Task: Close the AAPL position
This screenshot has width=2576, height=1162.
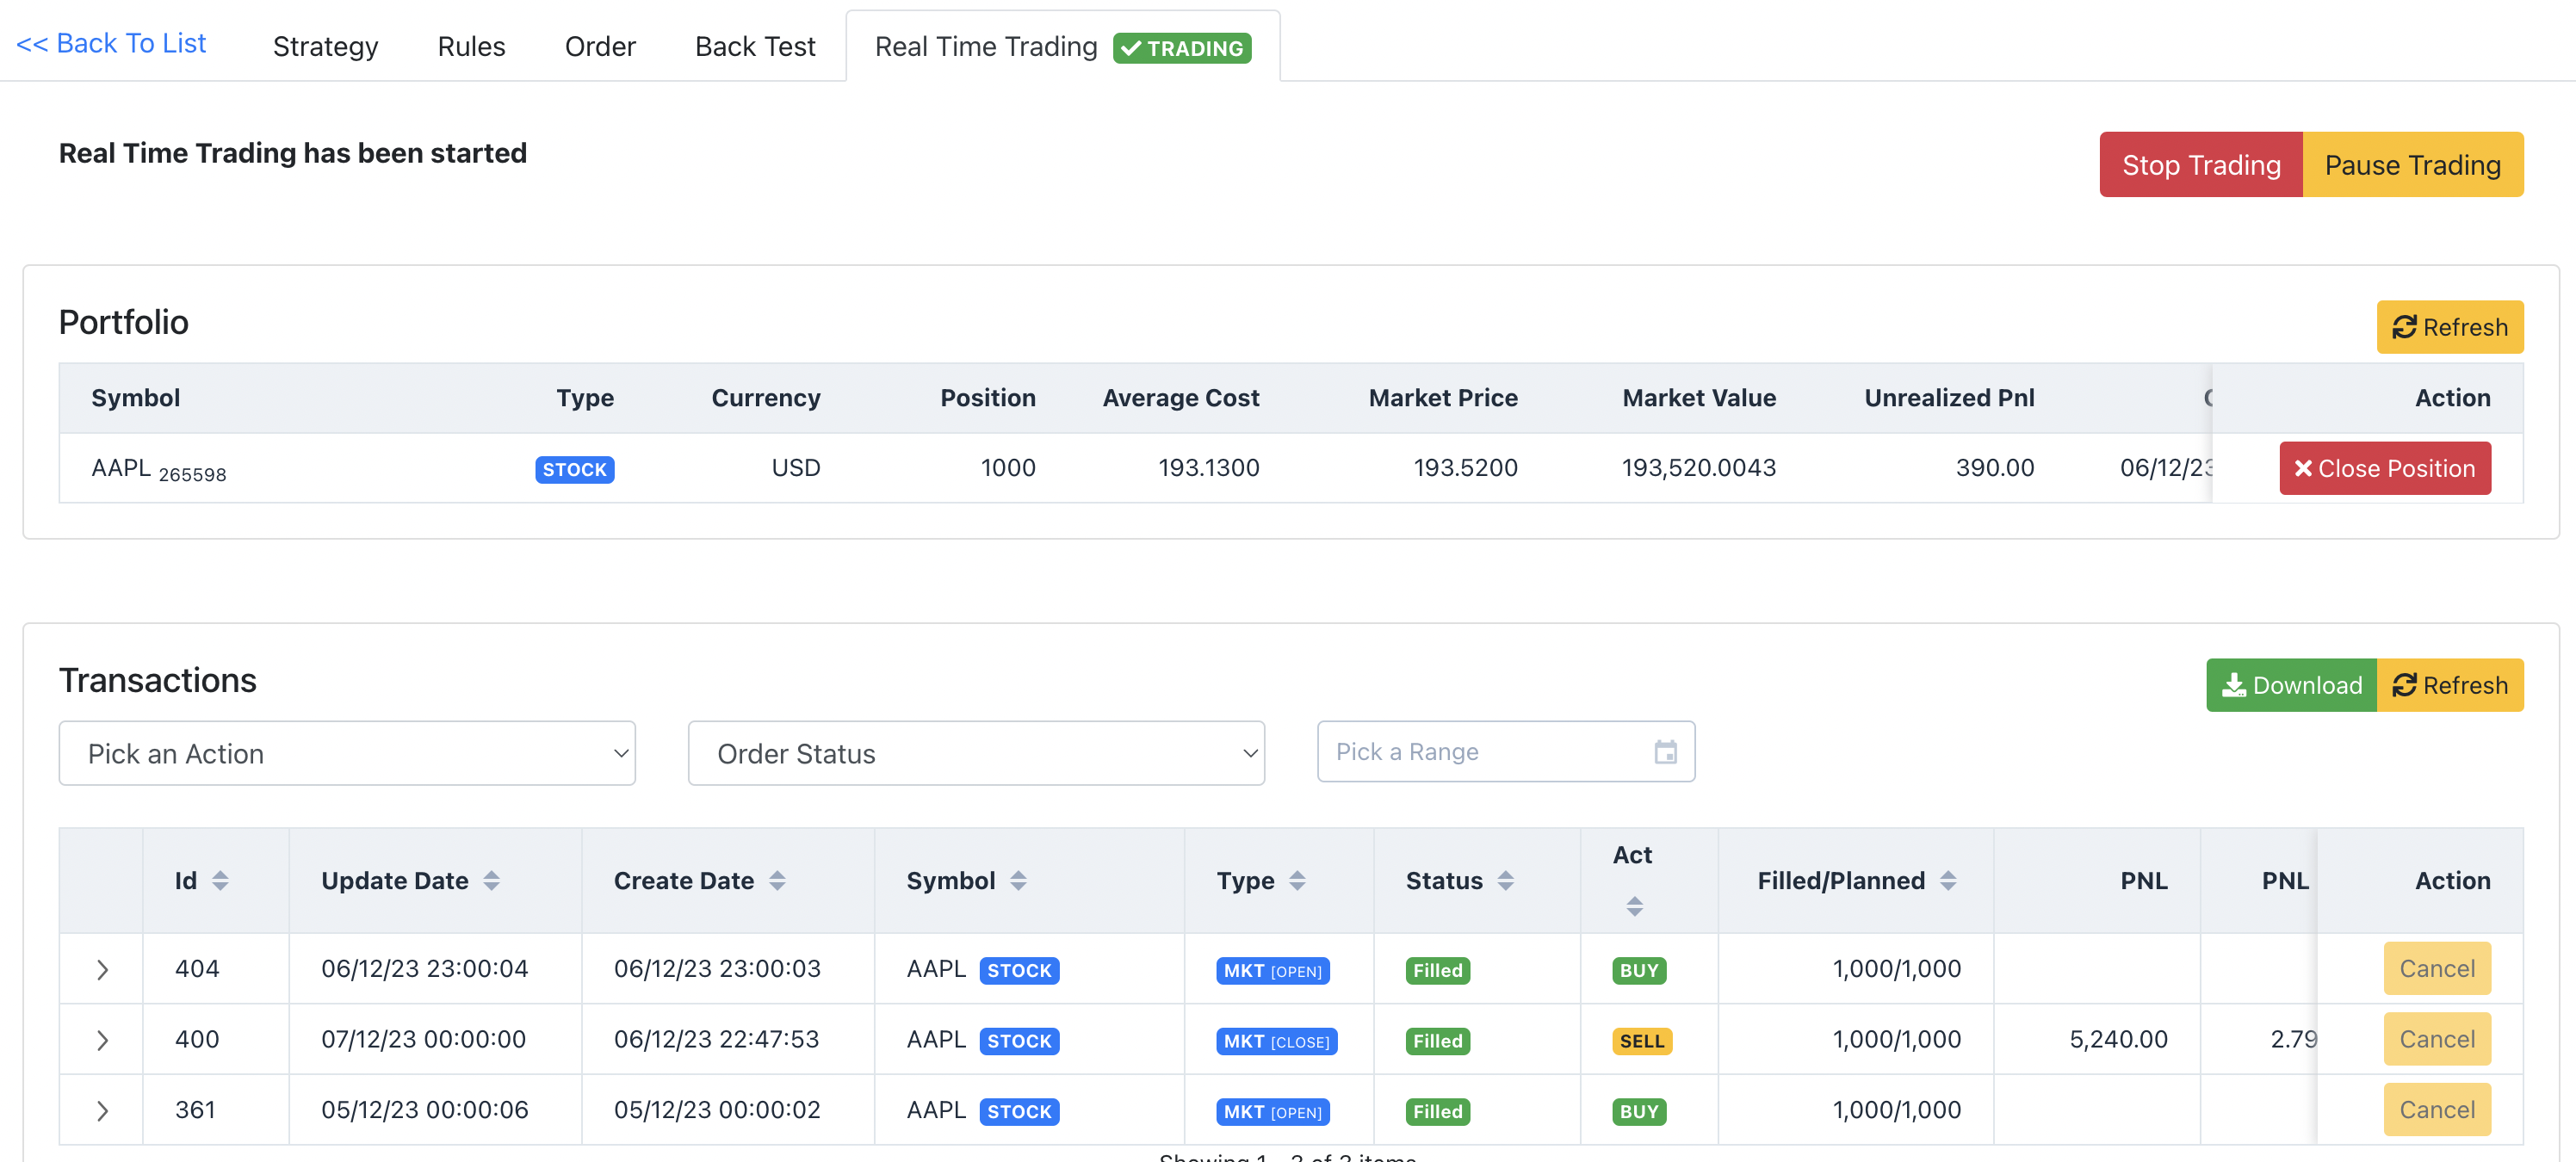Action: [2385, 467]
